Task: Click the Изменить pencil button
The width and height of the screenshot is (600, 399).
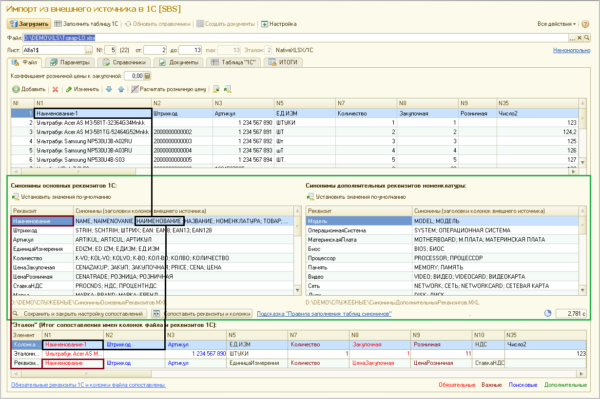Action: [82, 89]
